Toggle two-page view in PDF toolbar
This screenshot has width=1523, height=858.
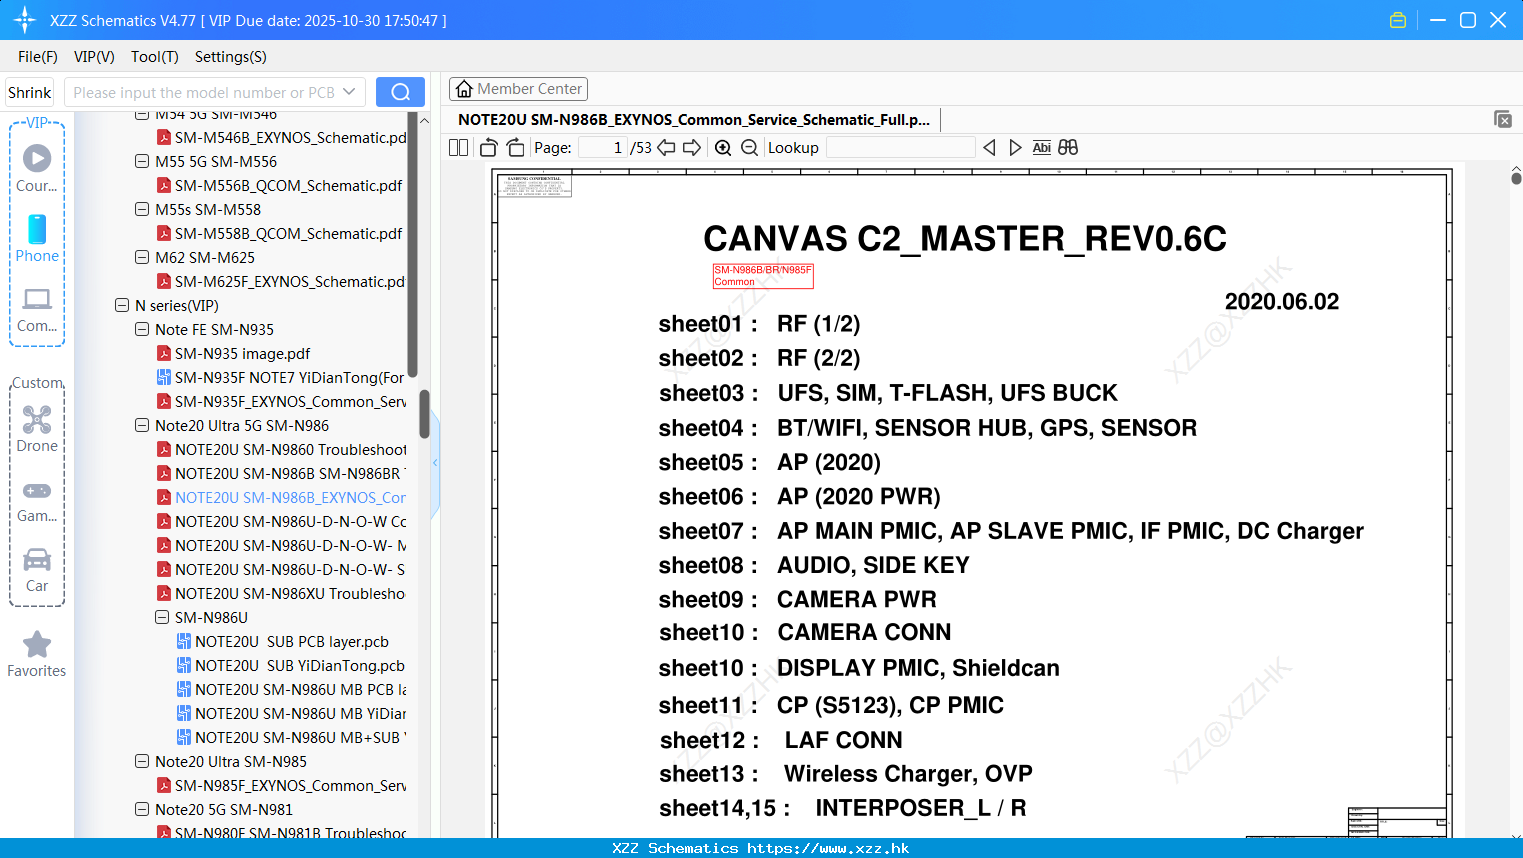458,148
